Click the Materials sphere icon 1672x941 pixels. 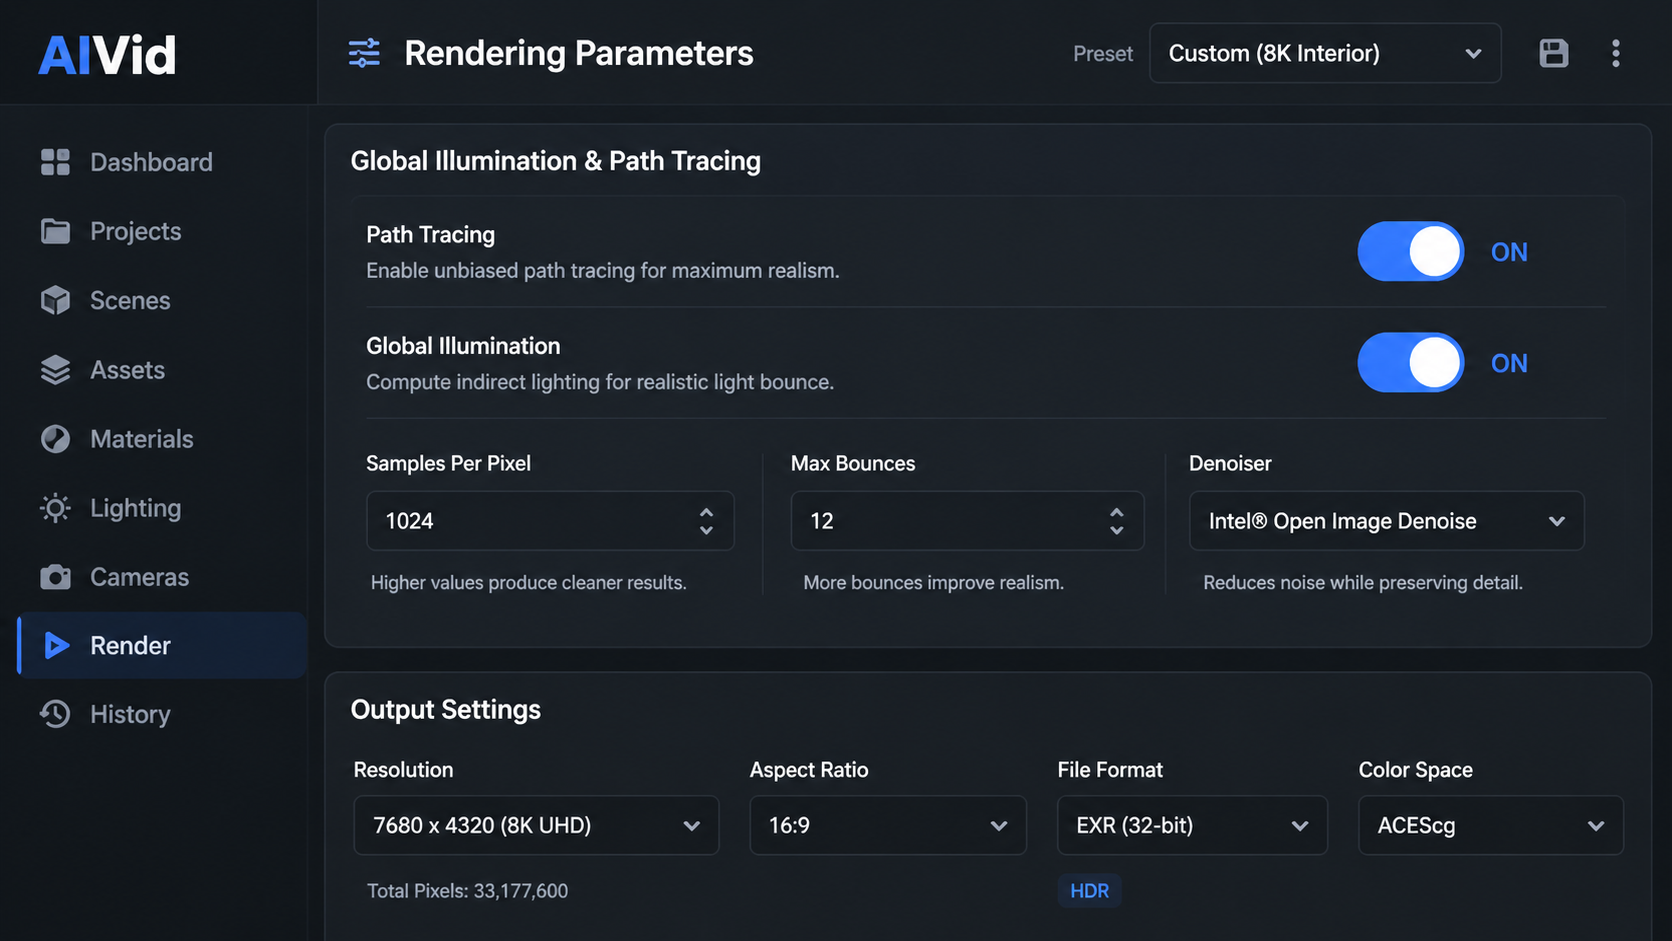tap(55, 439)
